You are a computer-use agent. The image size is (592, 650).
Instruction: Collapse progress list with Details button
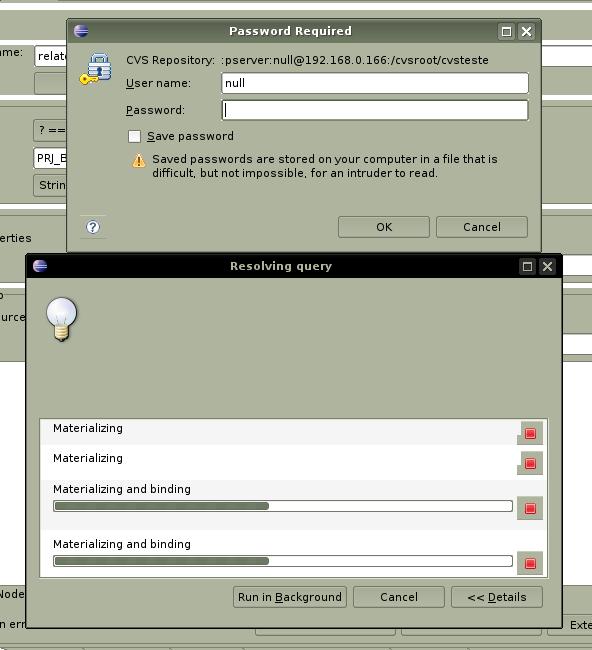497,597
